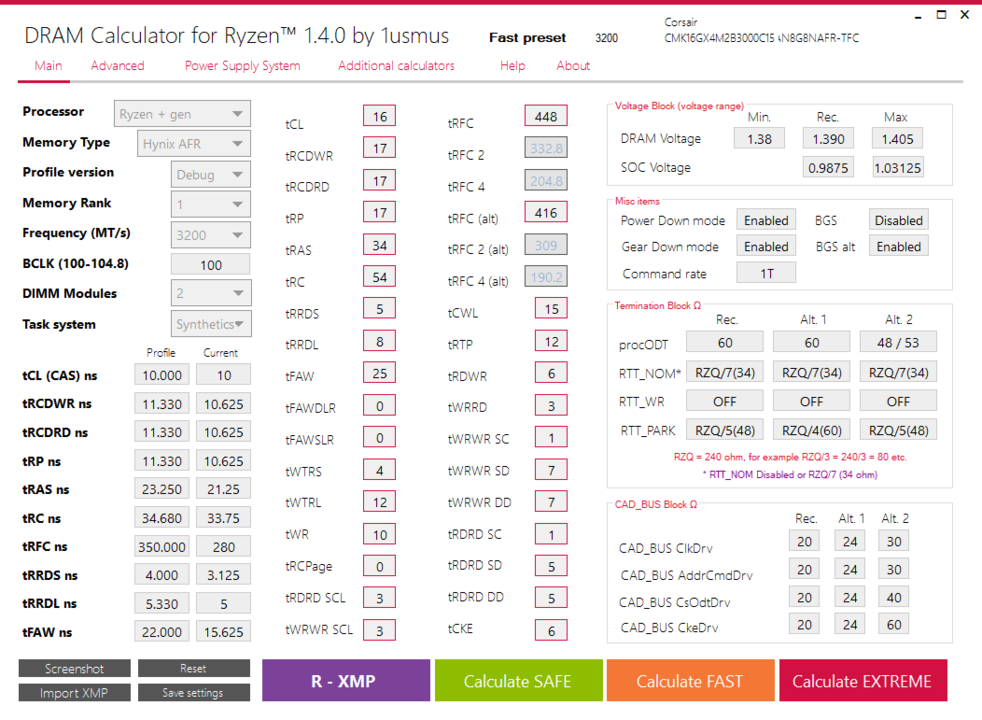
Task: Open the Memory Rank dropdown
Action: pyautogui.click(x=210, y=205)
